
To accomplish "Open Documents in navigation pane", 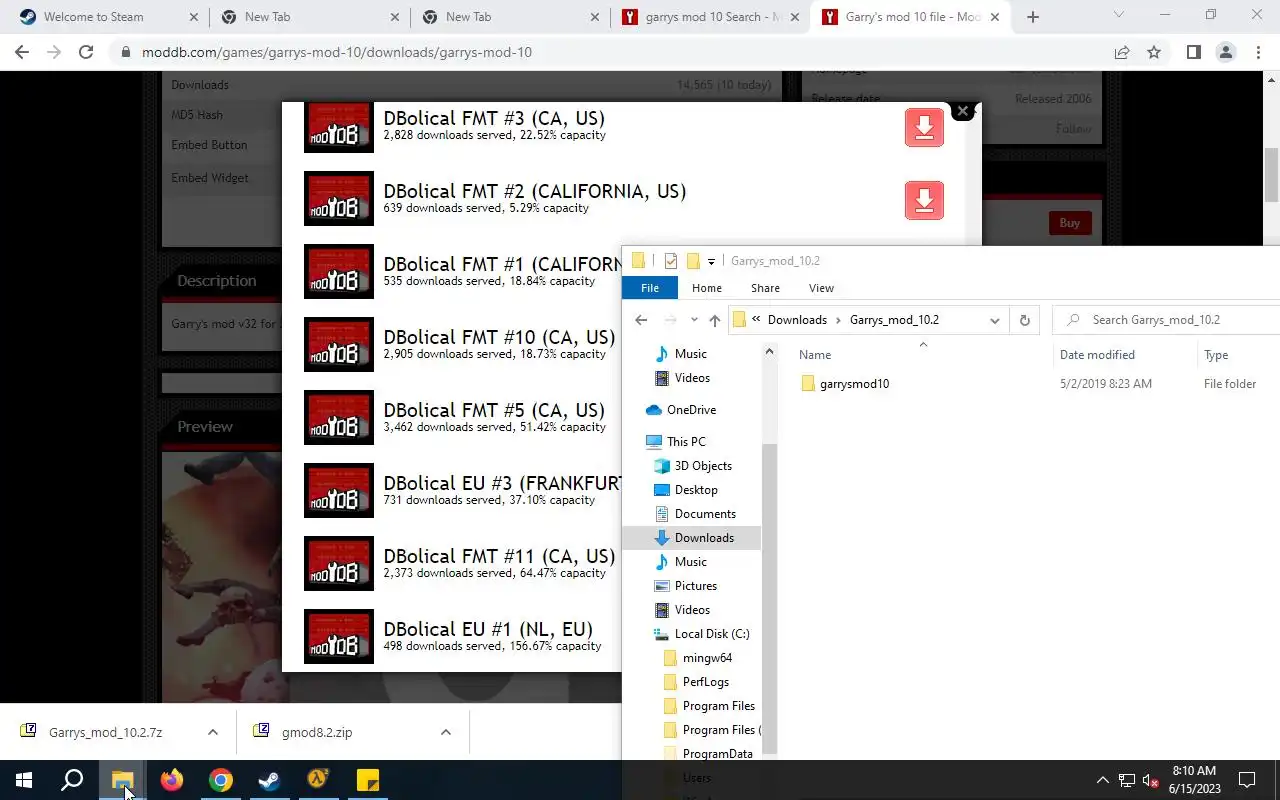I will pos(705,514).
